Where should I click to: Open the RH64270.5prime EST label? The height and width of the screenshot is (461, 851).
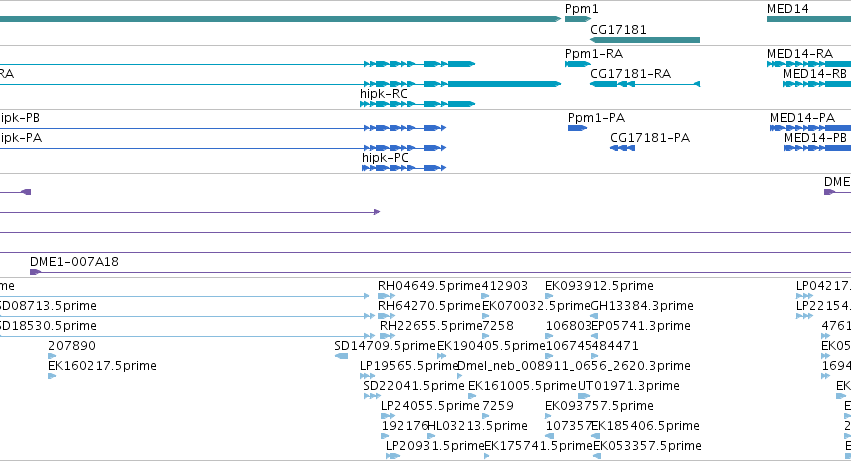(429, 306)
